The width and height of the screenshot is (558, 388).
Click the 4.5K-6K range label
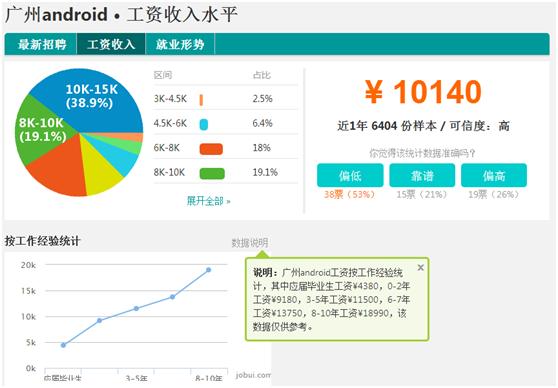point(170,123)
